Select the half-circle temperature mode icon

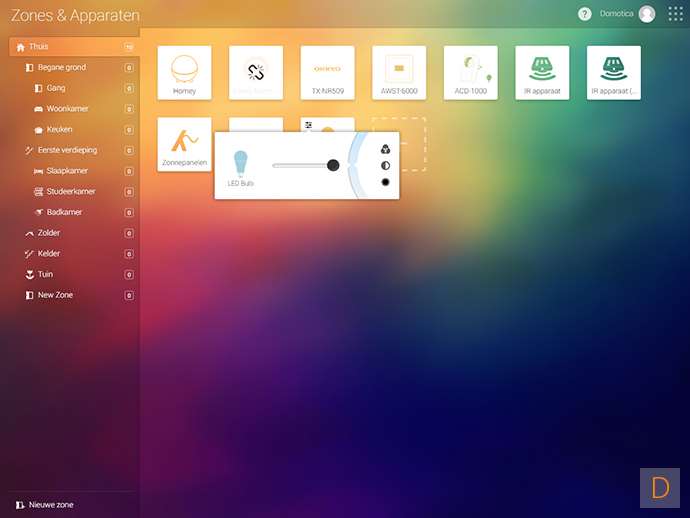tap(385, 166)
